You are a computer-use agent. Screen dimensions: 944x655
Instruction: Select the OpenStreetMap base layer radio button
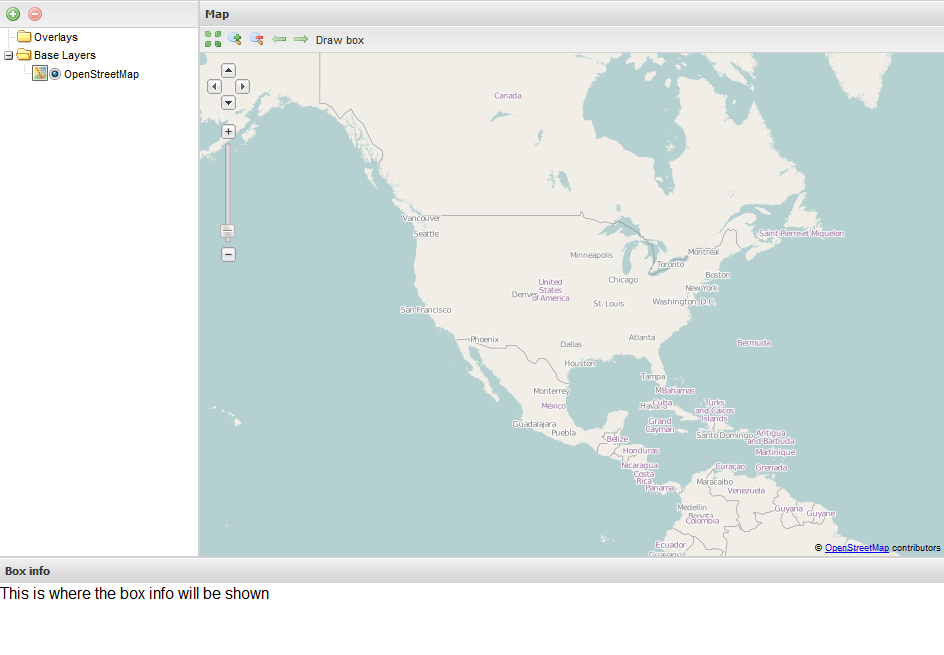(56, 74)
